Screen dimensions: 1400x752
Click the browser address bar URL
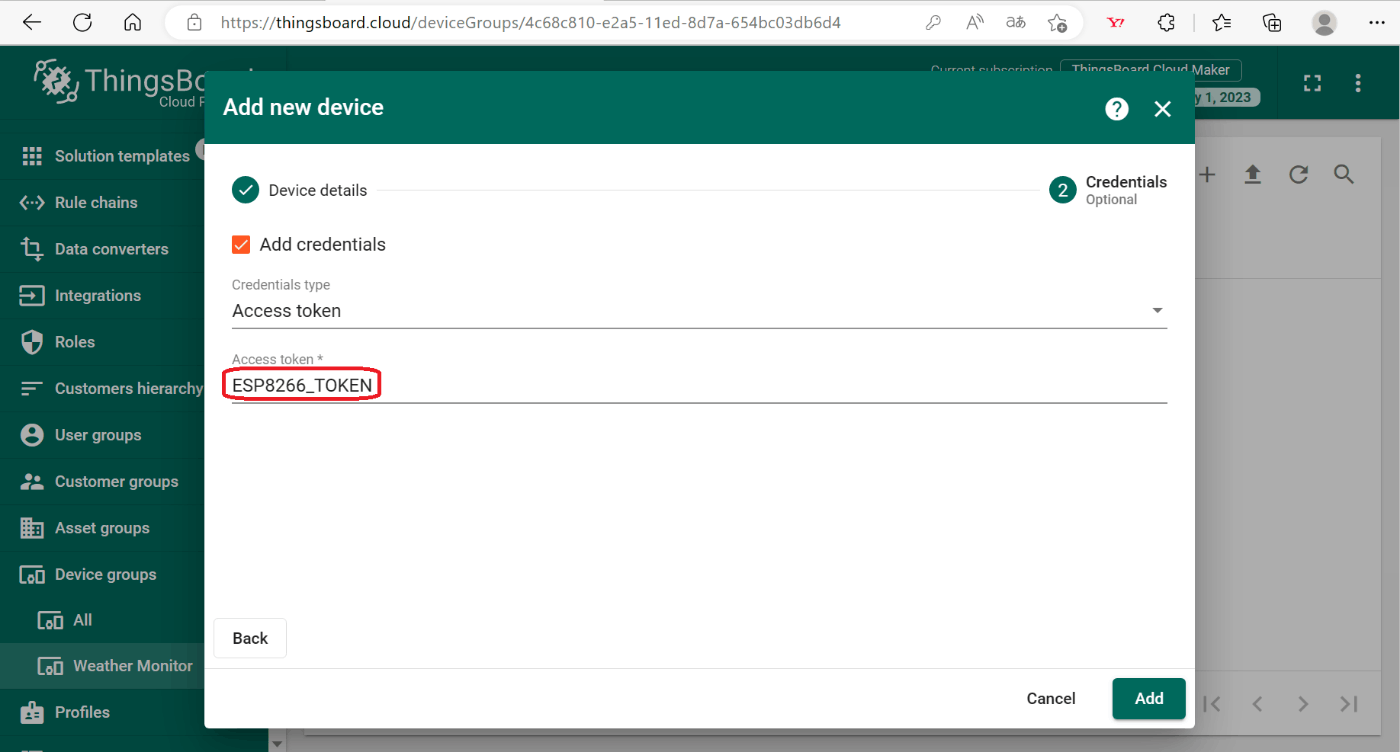click(x=530, y=22)
